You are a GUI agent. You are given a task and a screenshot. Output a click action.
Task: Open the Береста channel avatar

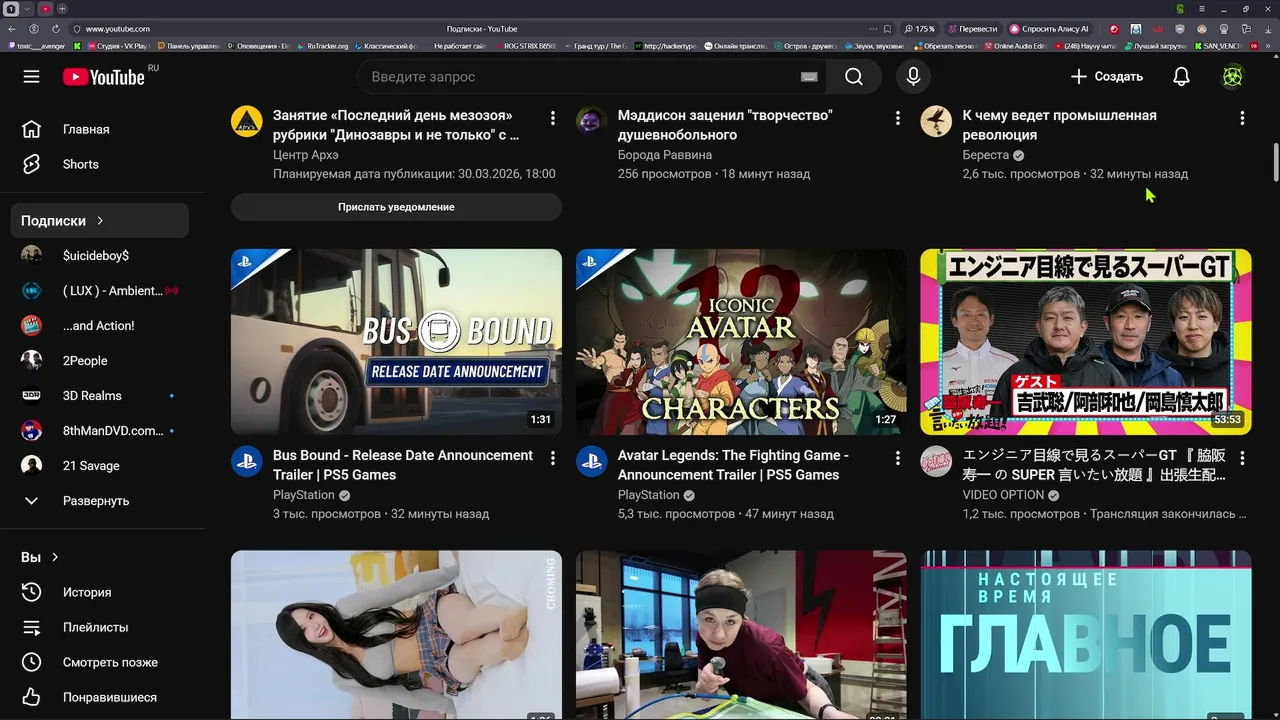[x=937, y=122]
